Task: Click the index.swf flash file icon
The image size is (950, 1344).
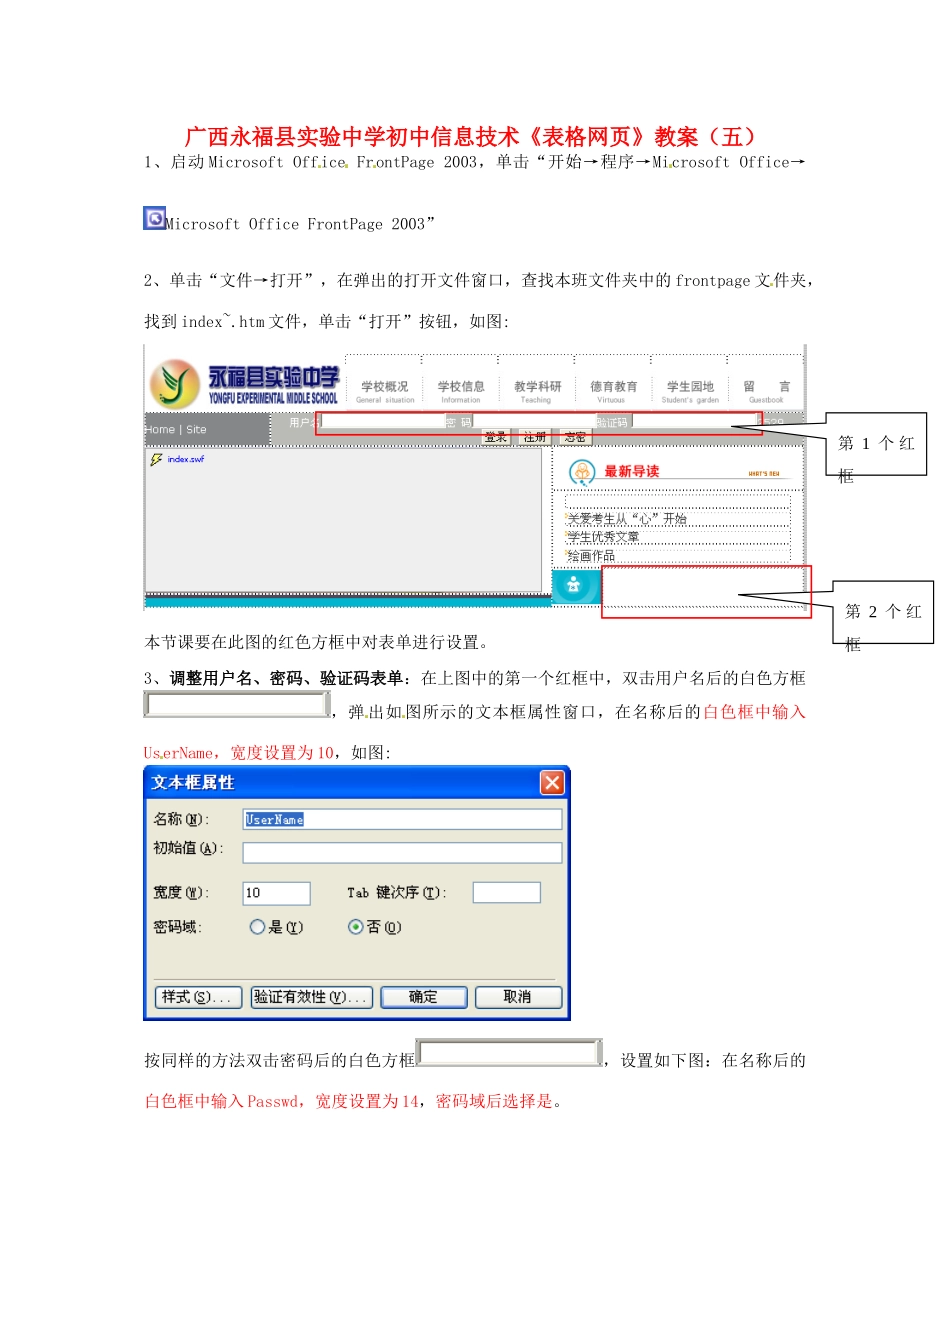Action: (156, 459)
